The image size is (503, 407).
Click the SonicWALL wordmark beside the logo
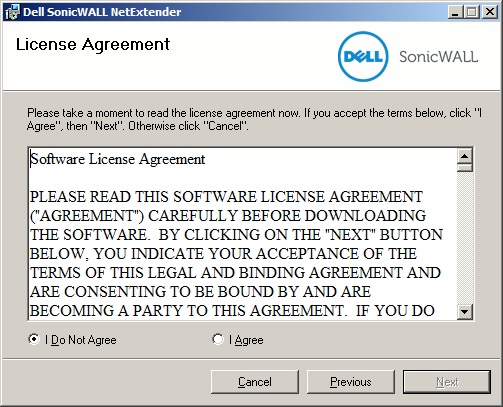click(x=439, y=57)
